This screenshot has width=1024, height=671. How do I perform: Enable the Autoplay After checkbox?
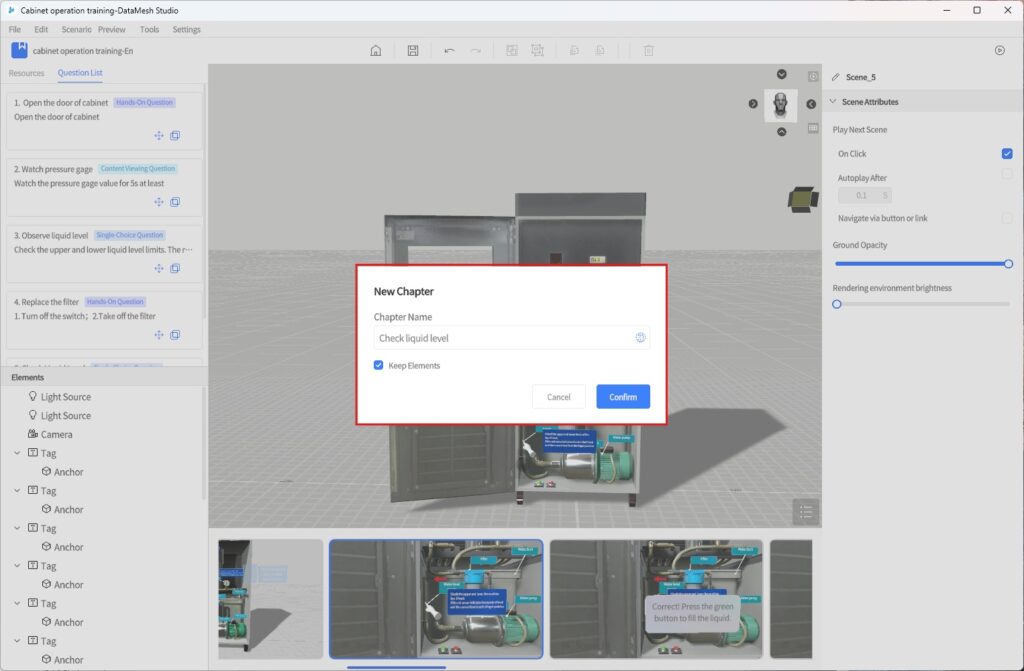(x=1007, y=175)
